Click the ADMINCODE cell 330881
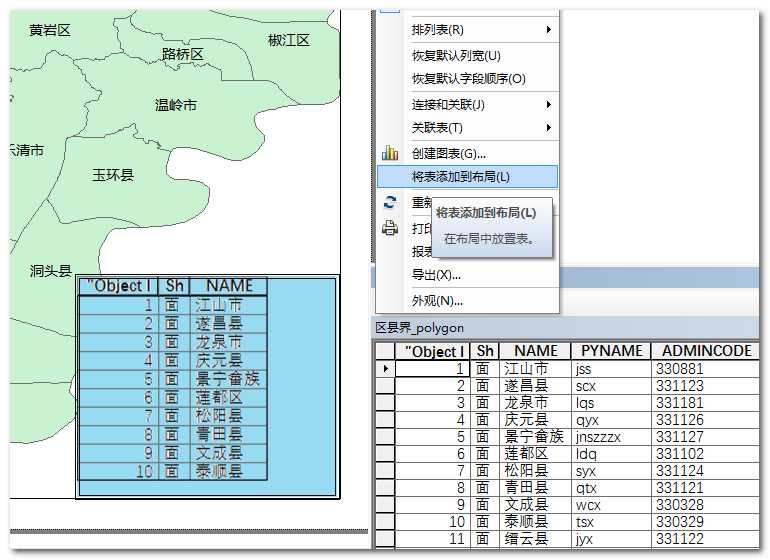Screen dimensions: 770x560 (x=706, y=368)
